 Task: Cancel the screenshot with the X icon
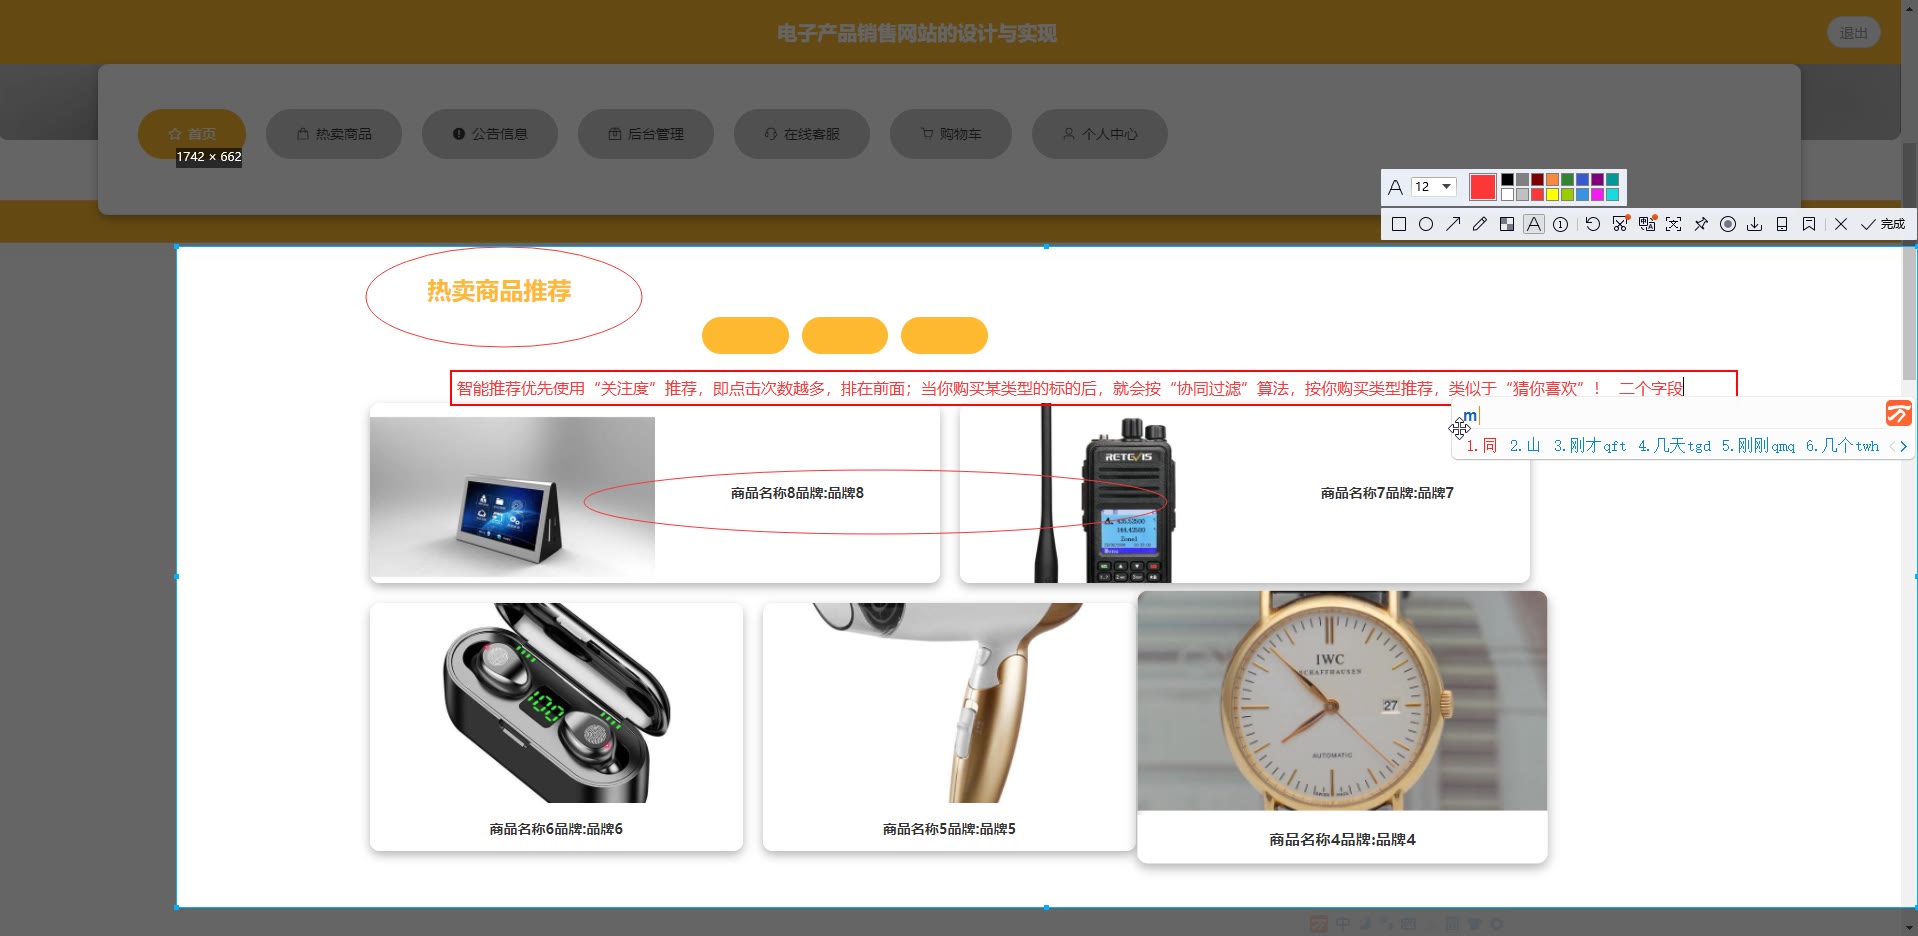[x=1841, y=224]
